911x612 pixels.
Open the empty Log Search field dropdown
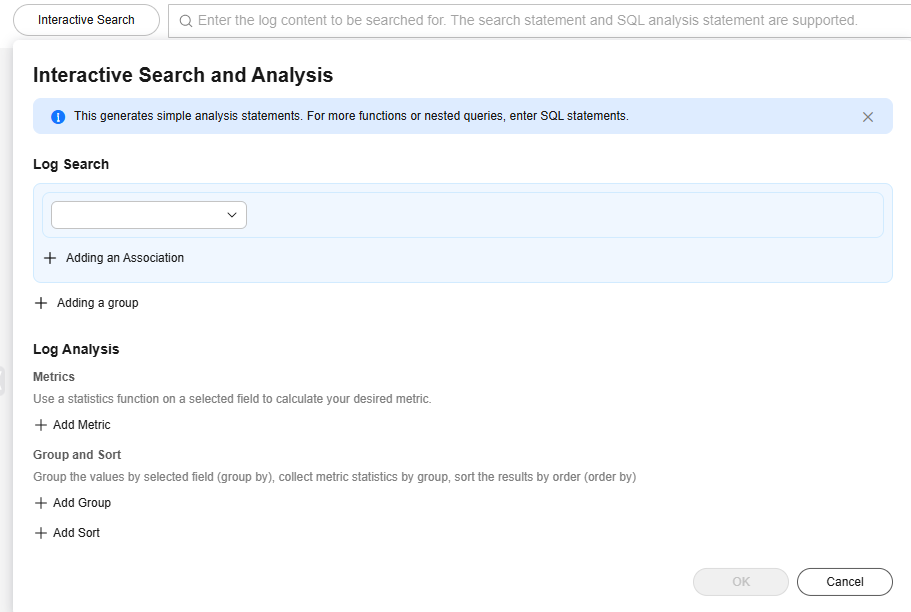(138, 215)
